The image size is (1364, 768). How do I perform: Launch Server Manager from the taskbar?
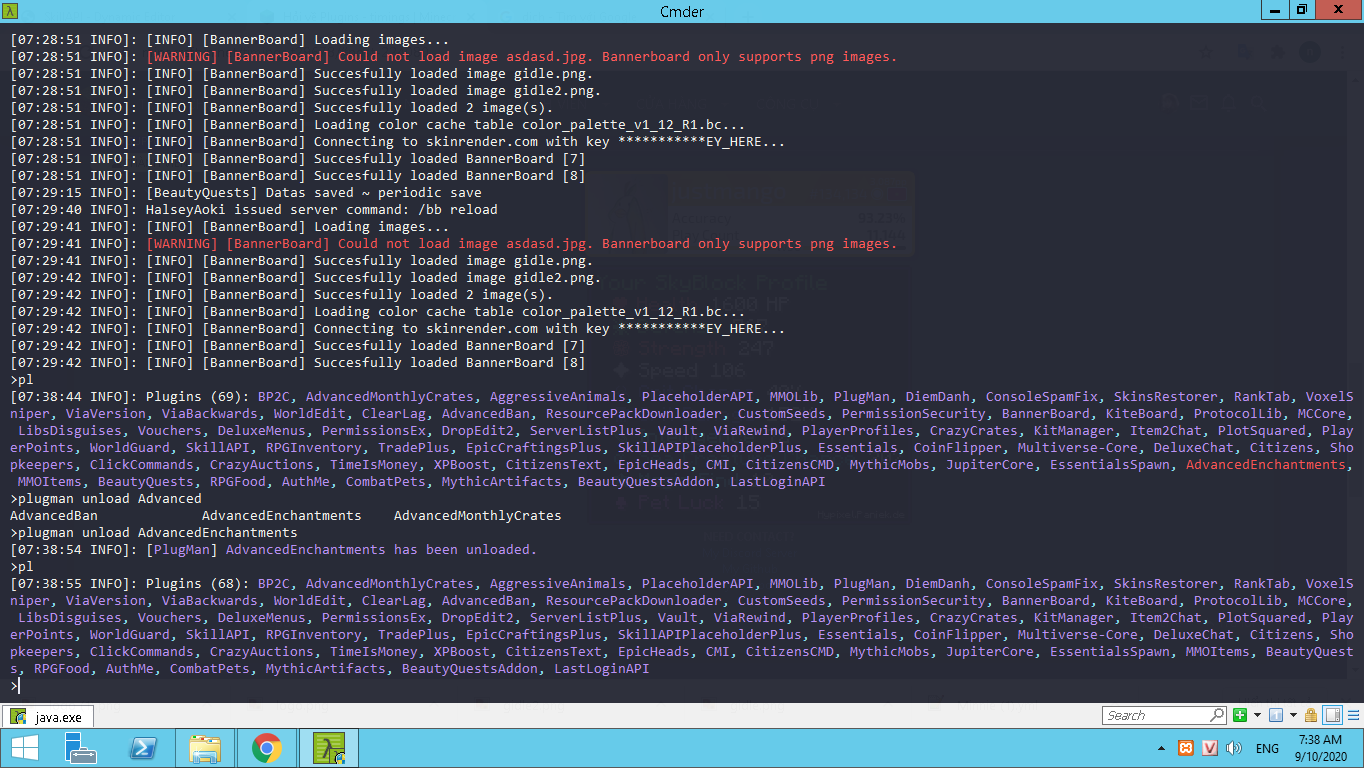tap(81, 748)
